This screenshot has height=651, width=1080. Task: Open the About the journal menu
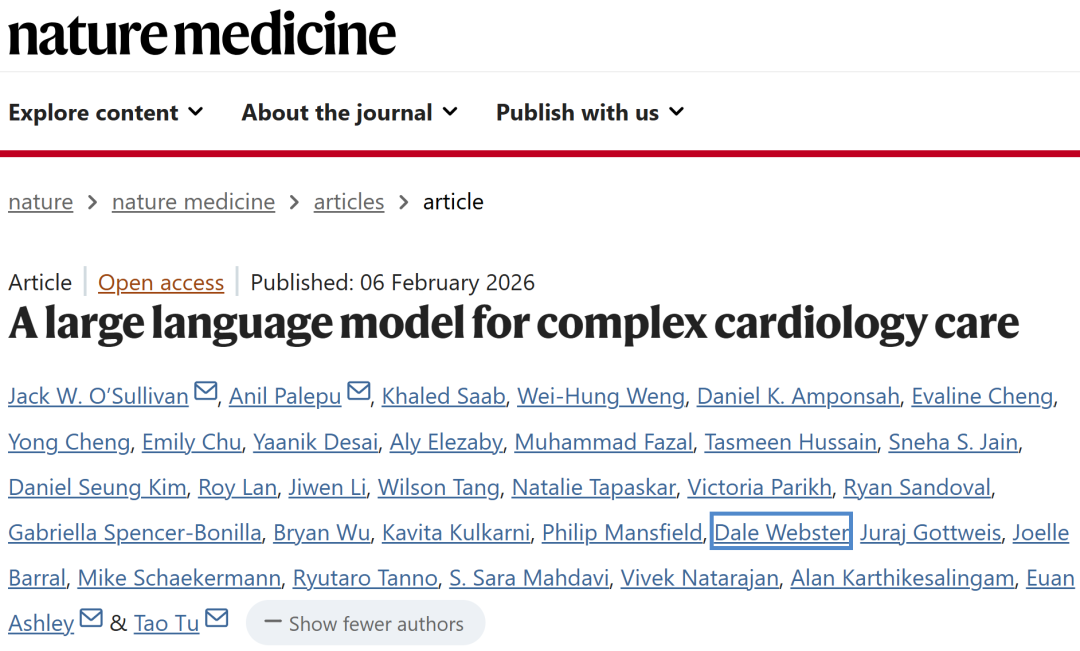pyautogui.click(x=349, y=113)
